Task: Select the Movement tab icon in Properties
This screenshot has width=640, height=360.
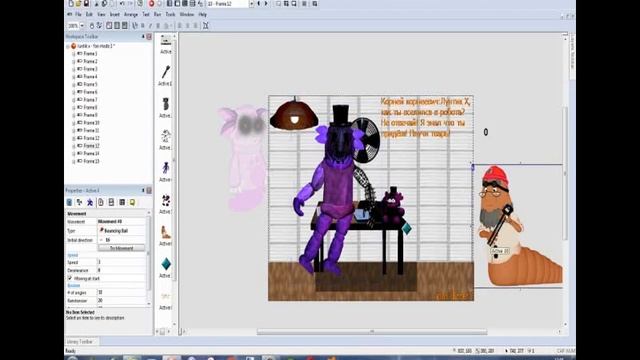Action: [x=90, y=202]
